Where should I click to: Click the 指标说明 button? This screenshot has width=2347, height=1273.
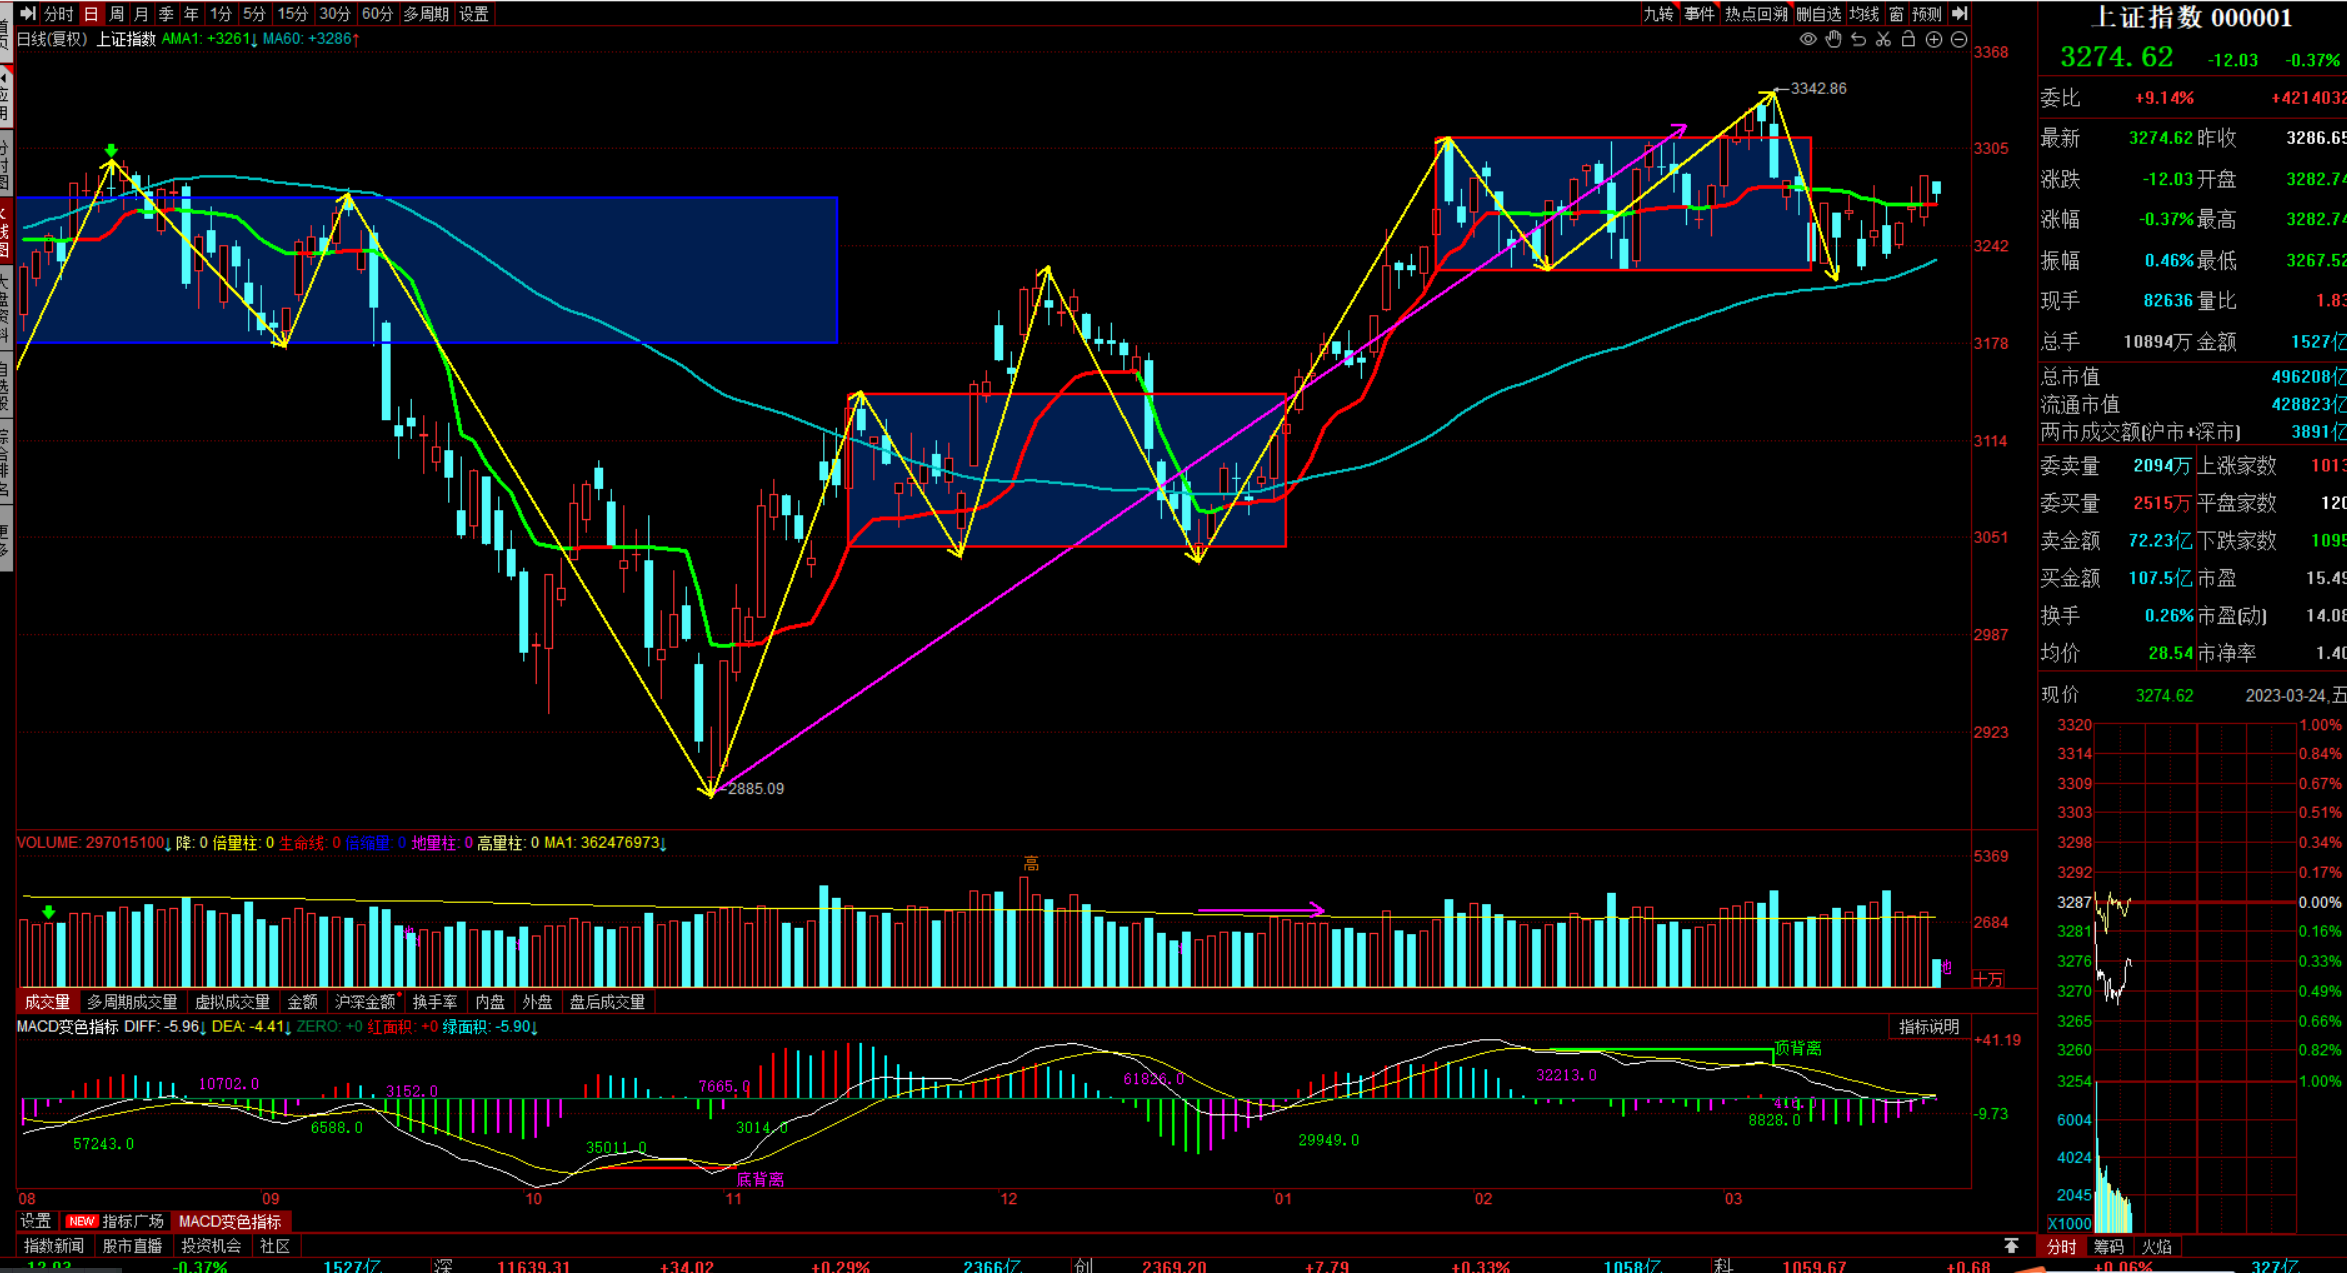coord(1929,1026)
